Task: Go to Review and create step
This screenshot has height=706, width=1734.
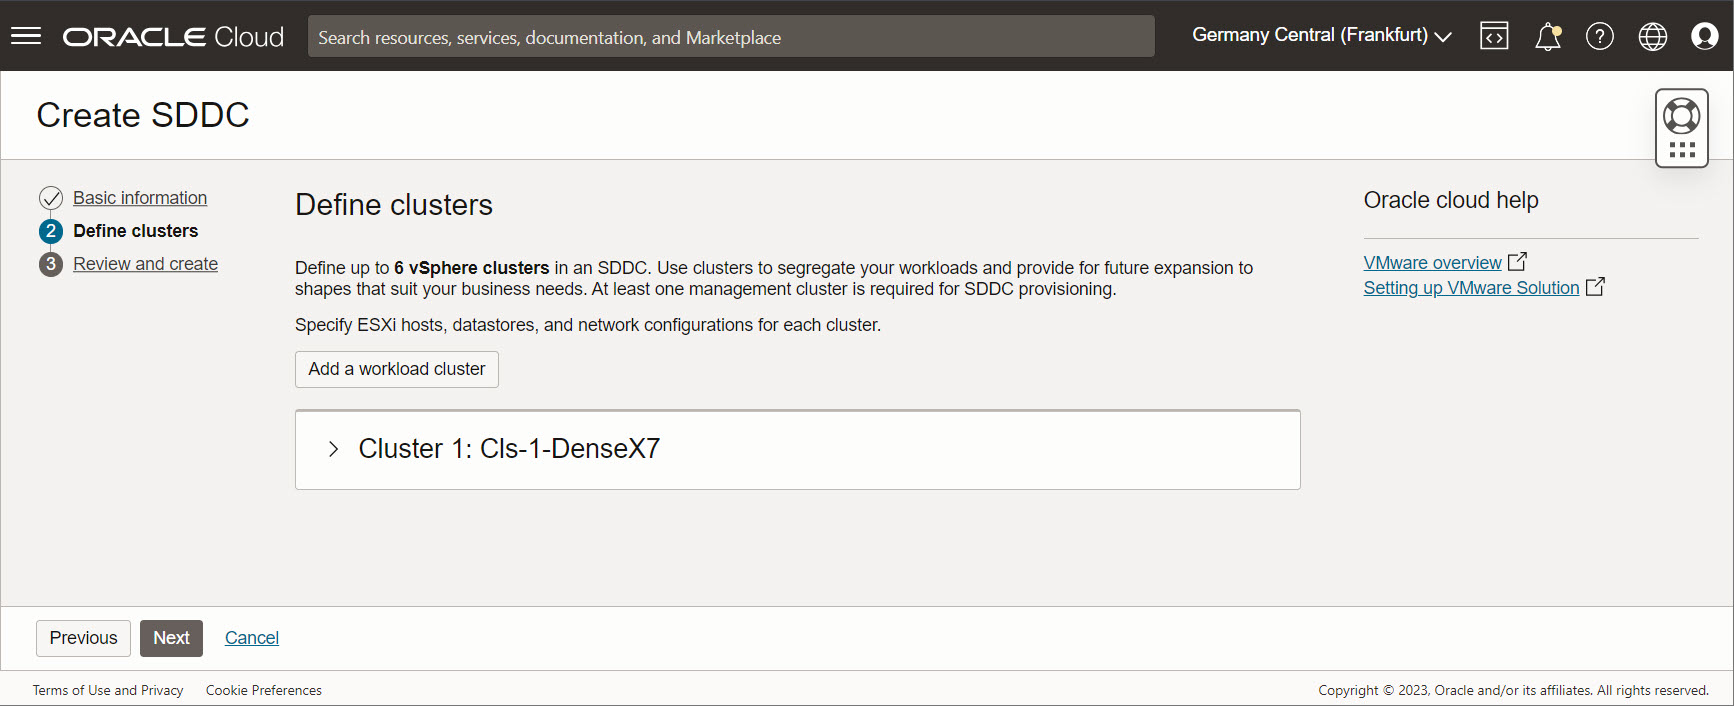Action: [145, 264]
